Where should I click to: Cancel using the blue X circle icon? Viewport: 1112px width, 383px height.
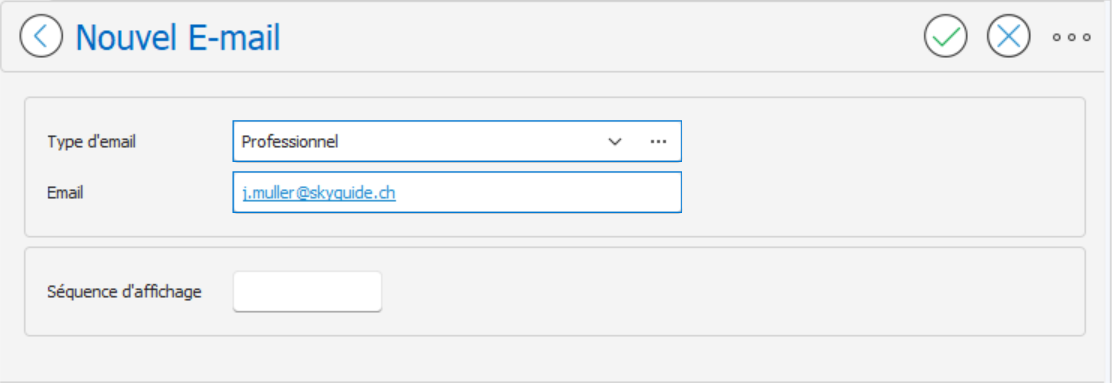point(1008,36)
